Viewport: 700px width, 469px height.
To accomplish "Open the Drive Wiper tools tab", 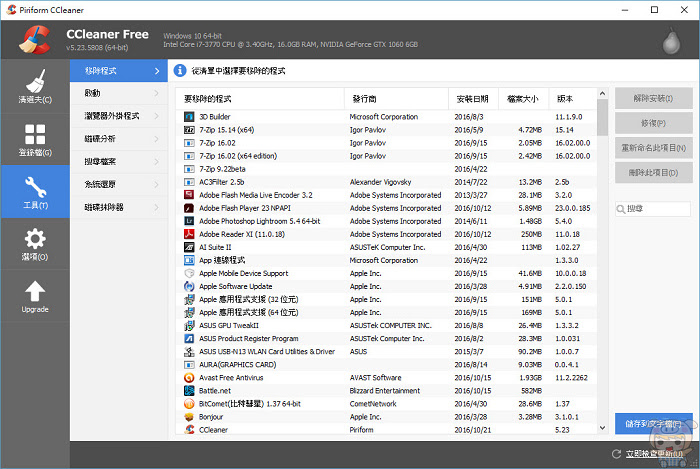I will (x=119, y=207).
